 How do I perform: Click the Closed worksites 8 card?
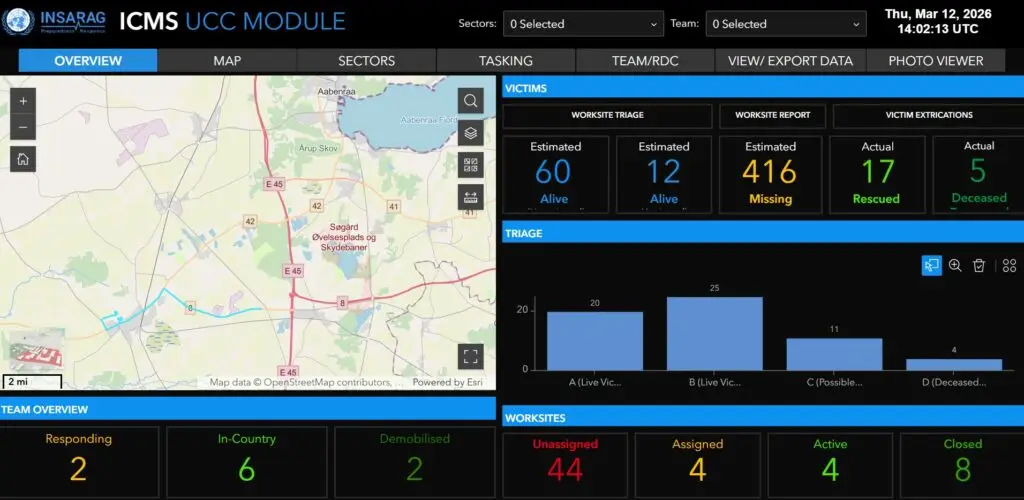962,466
